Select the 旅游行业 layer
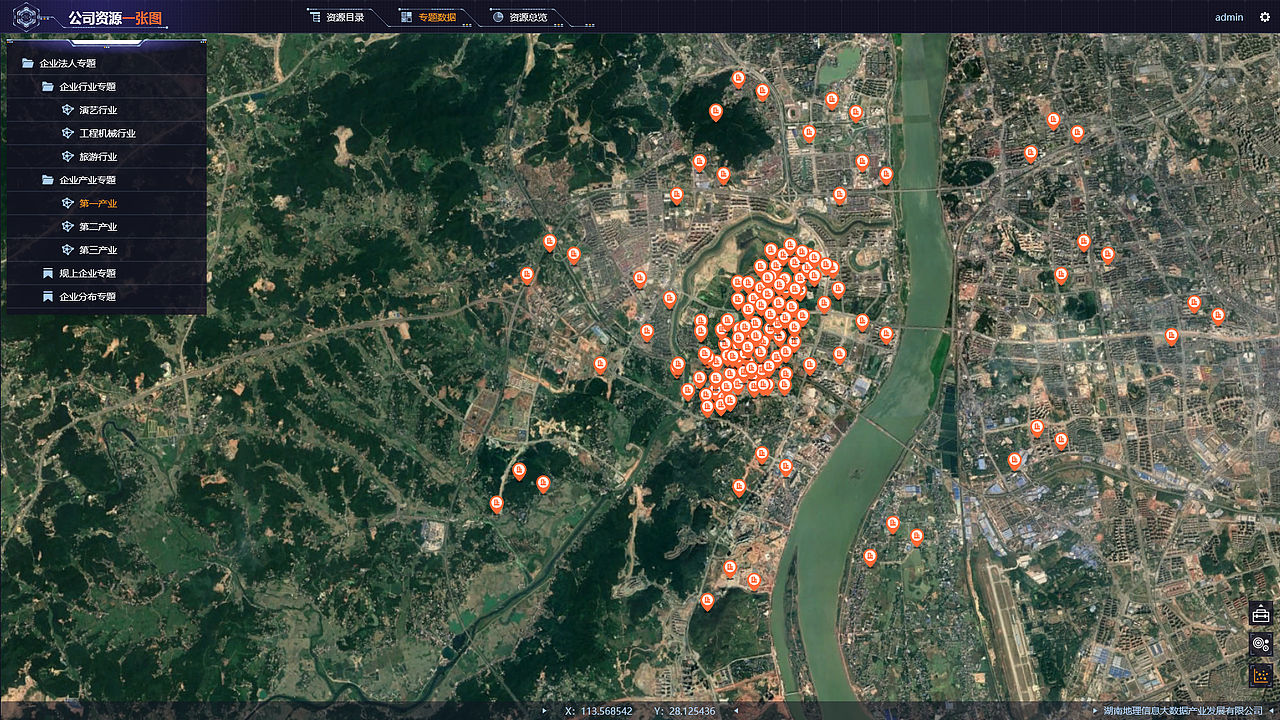 (x=98, y=157)
